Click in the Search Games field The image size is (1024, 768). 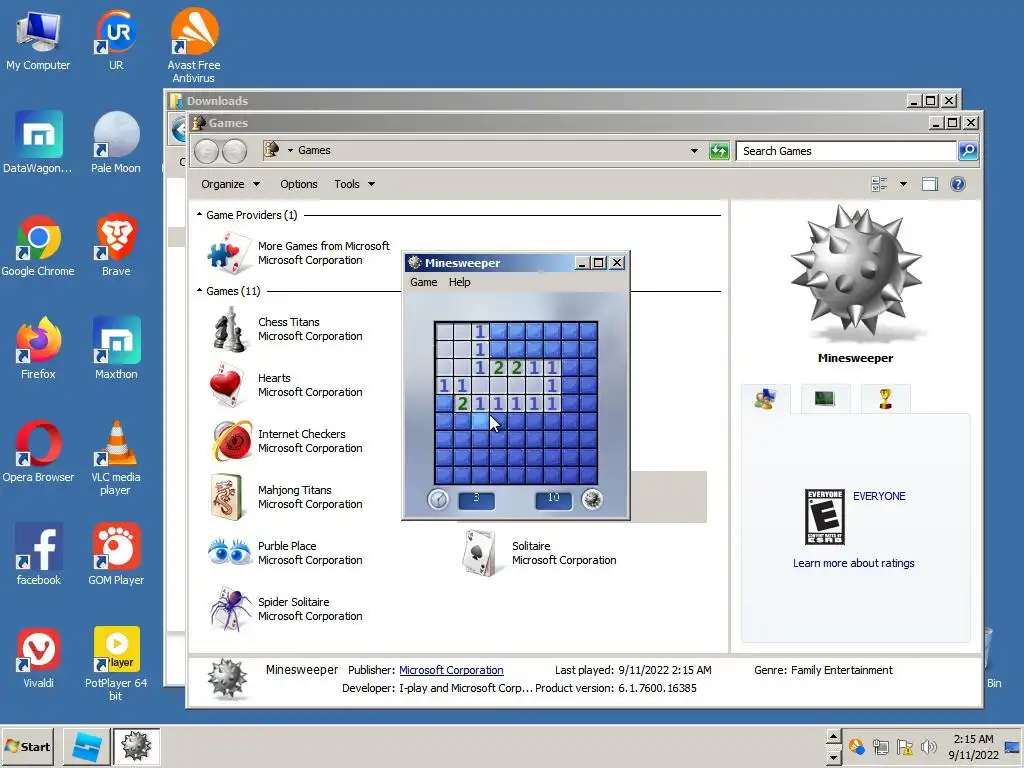(846, 151)
